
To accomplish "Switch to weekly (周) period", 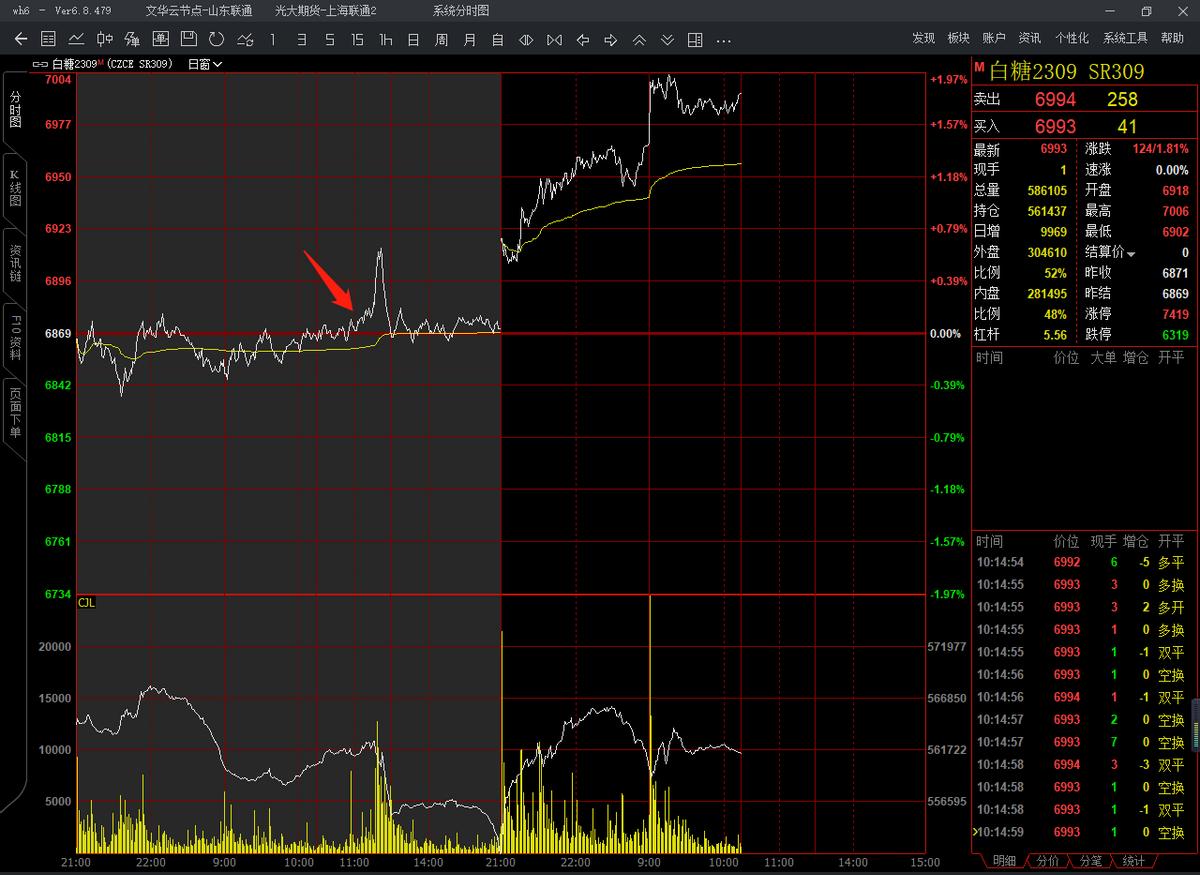I will tap(441, 40).
